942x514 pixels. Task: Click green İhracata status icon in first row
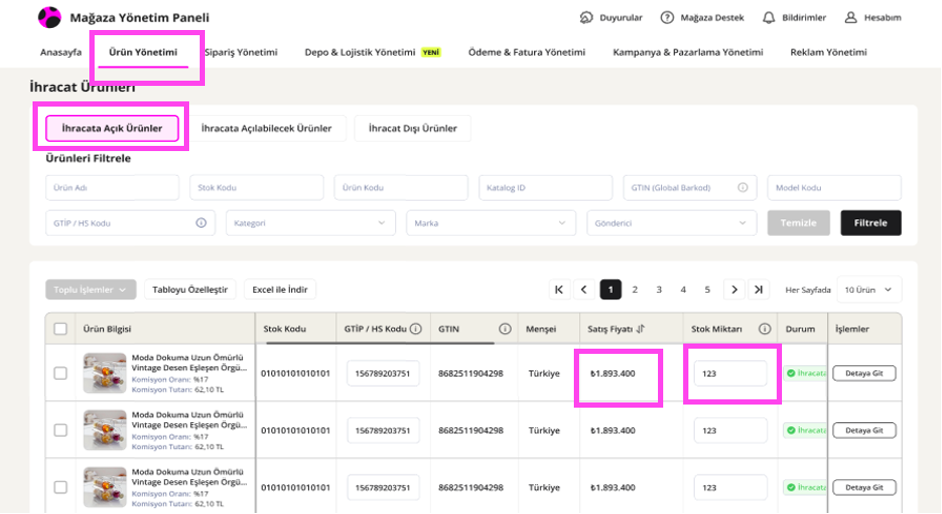[x=791, y=373]
